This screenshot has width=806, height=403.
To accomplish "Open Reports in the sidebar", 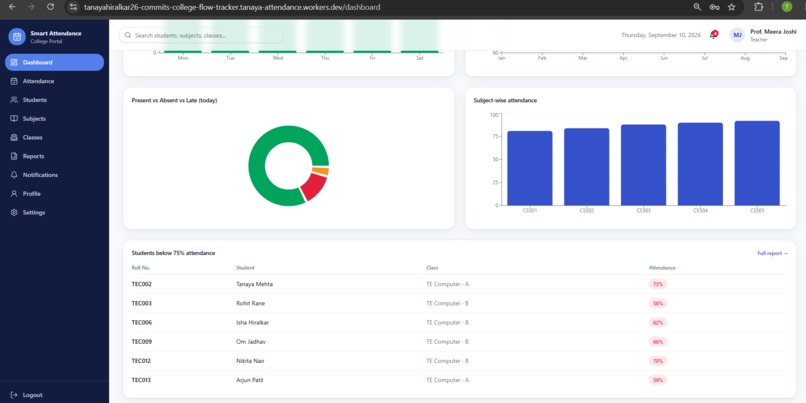I will pos(54,156).
